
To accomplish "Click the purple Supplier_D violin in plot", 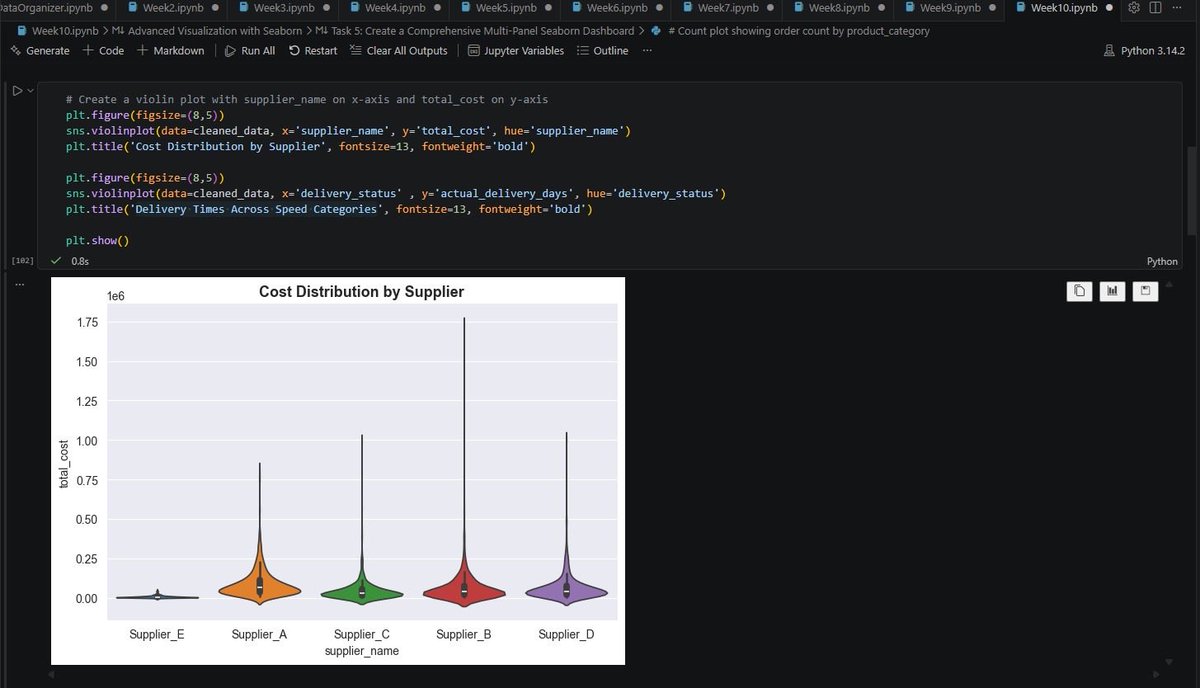I will 566,590.
